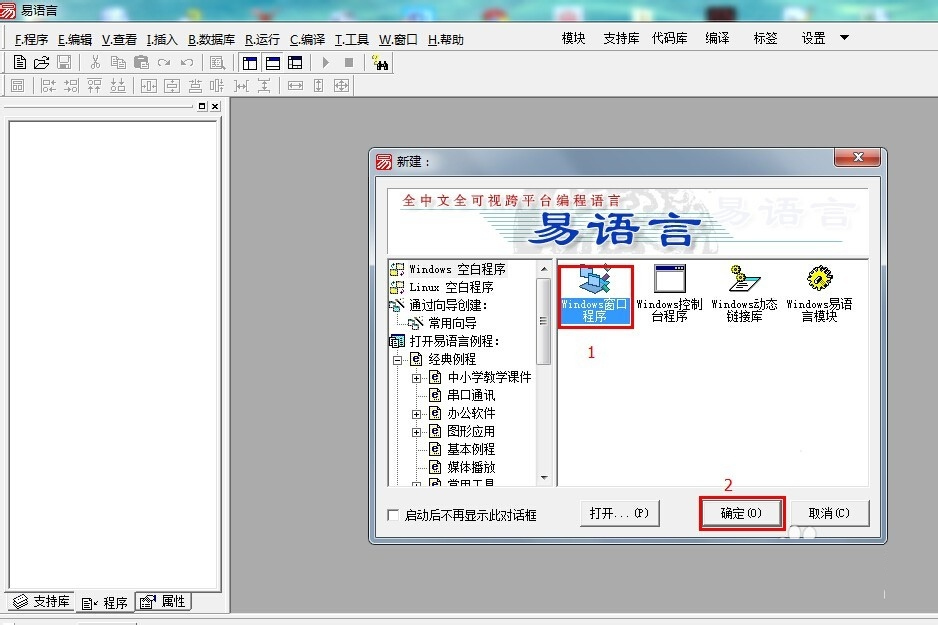Image resolution: width=938 pixels, height=625 pixels.
Task: Toggle the work panel layout icon
Action: pos(250,63)
